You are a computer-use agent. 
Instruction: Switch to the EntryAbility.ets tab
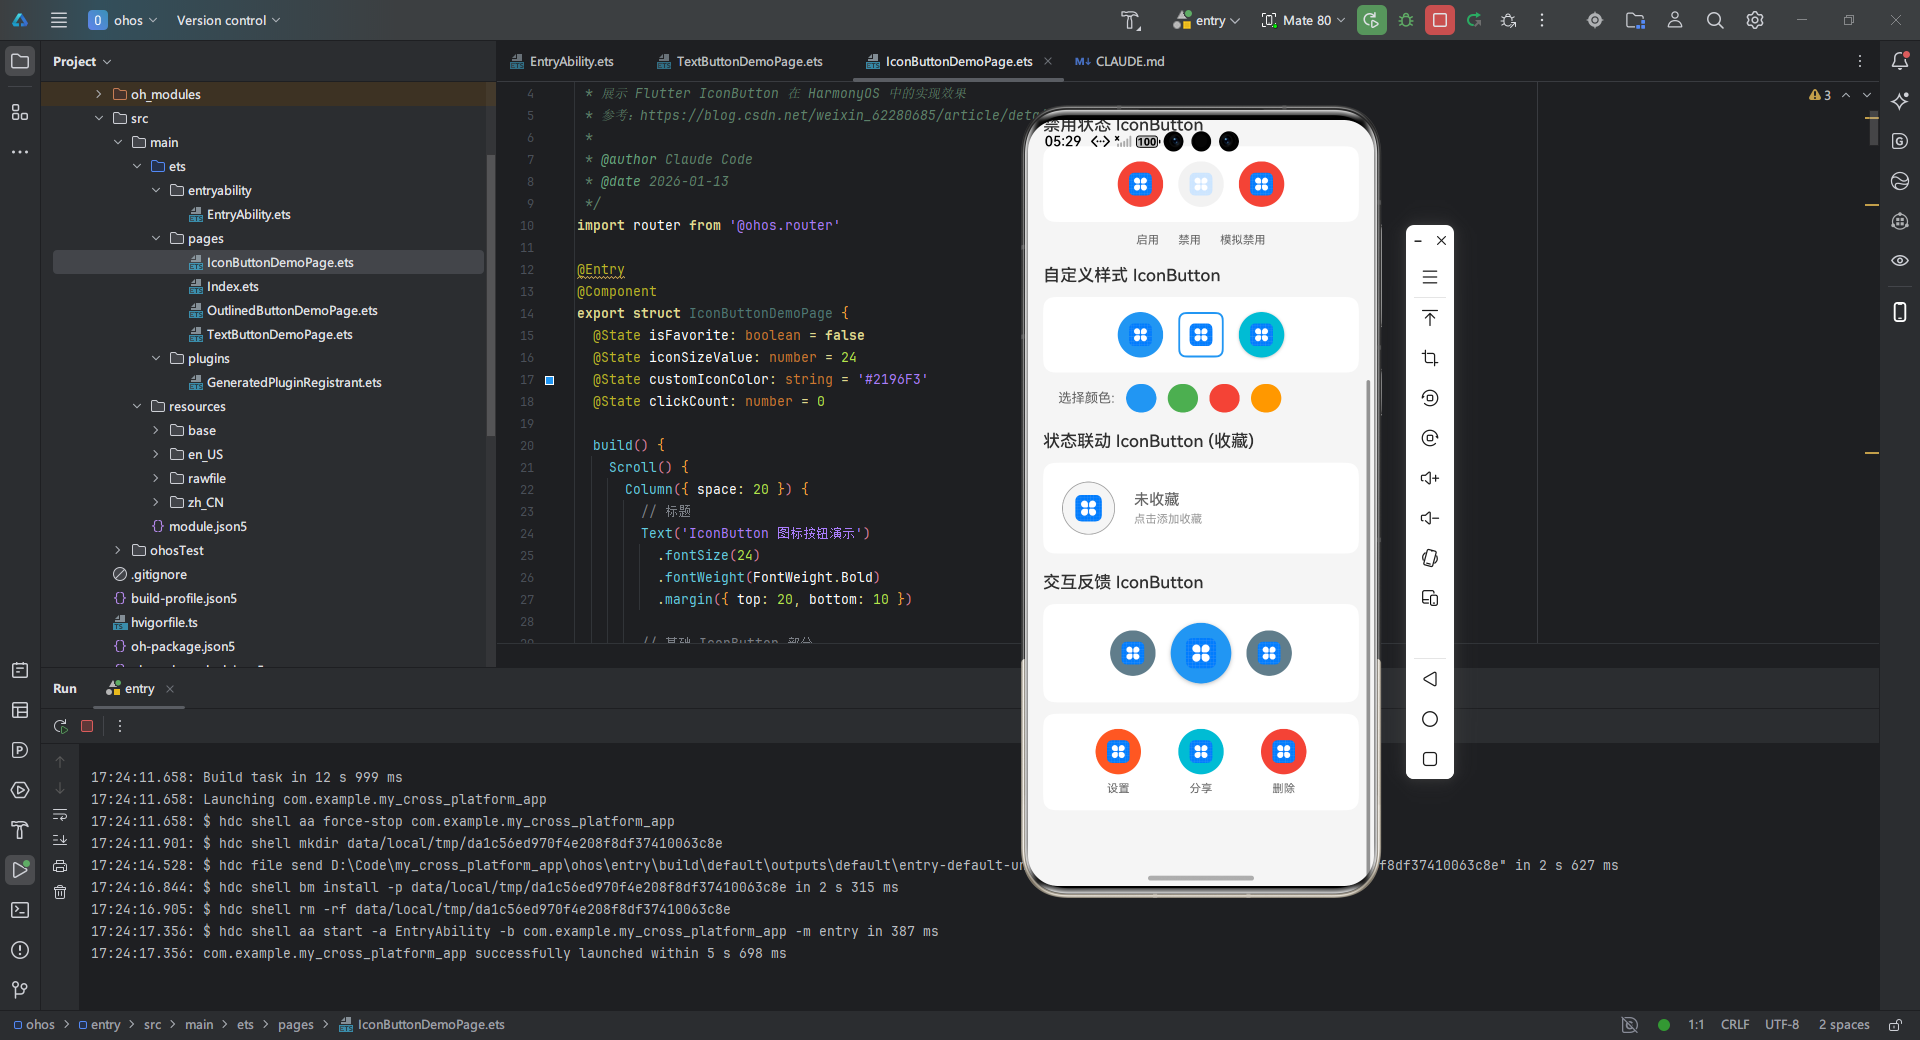point(562,61)
